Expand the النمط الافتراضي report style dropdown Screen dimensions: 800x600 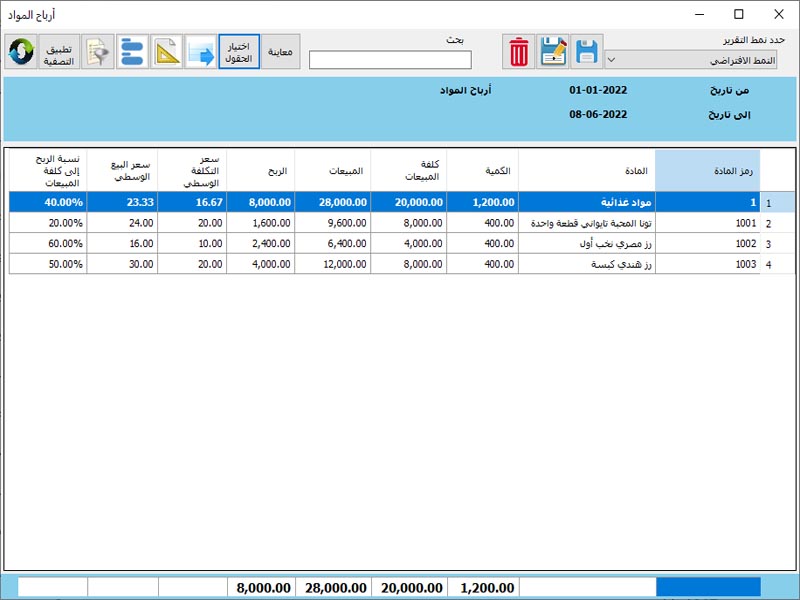(x=691, y=60)
